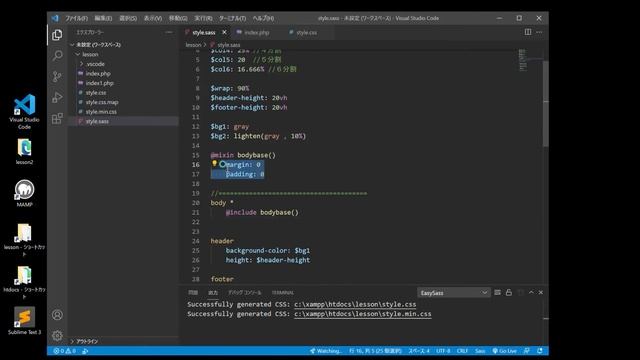The image size is (640, 360).
Task: Maximize the panel with the up chevron
Action: (x=531, y=293)
